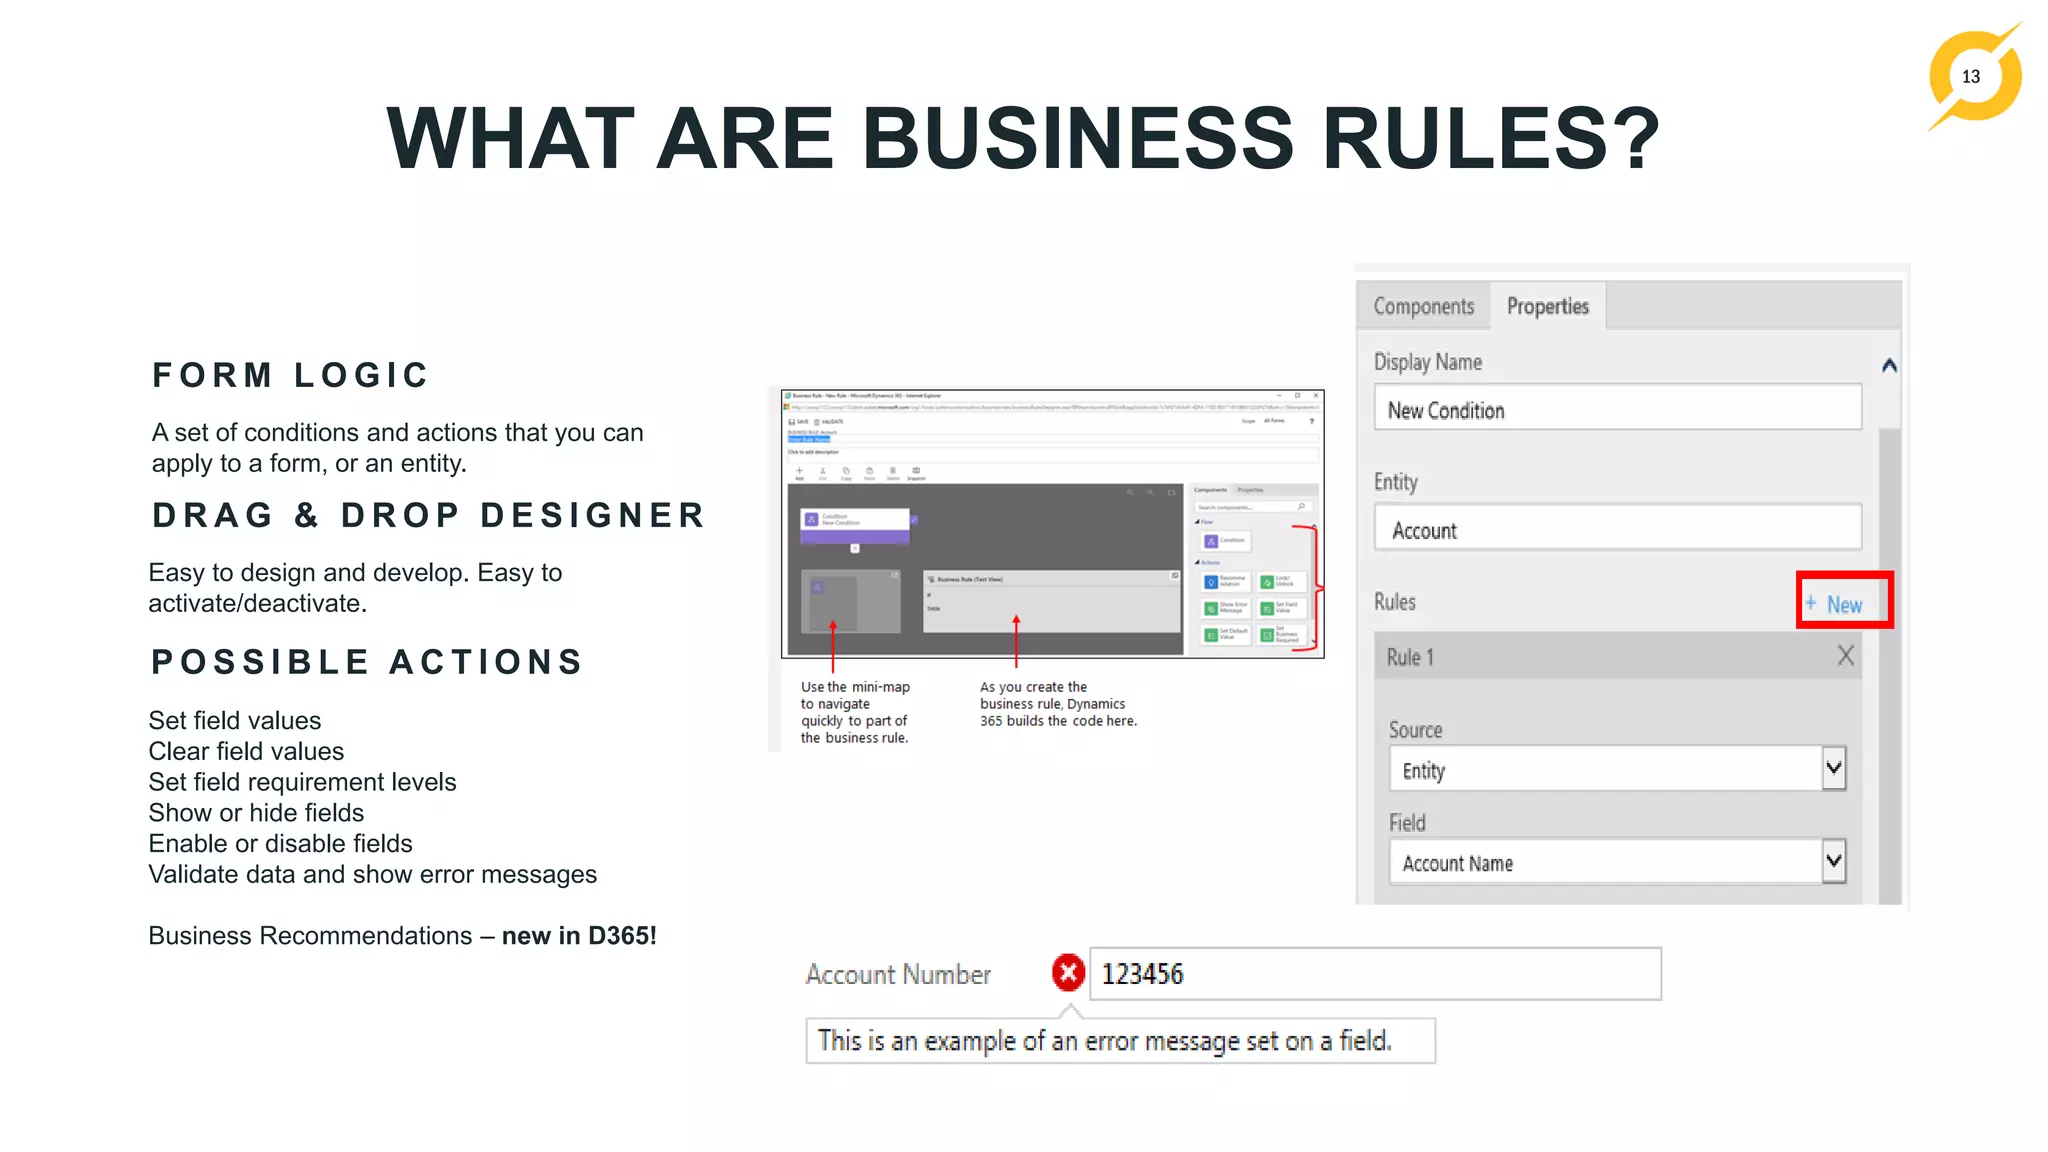Open the Source dropdown showing Entity
Screen dimensions: 2048x1152
click(1617, 769)
